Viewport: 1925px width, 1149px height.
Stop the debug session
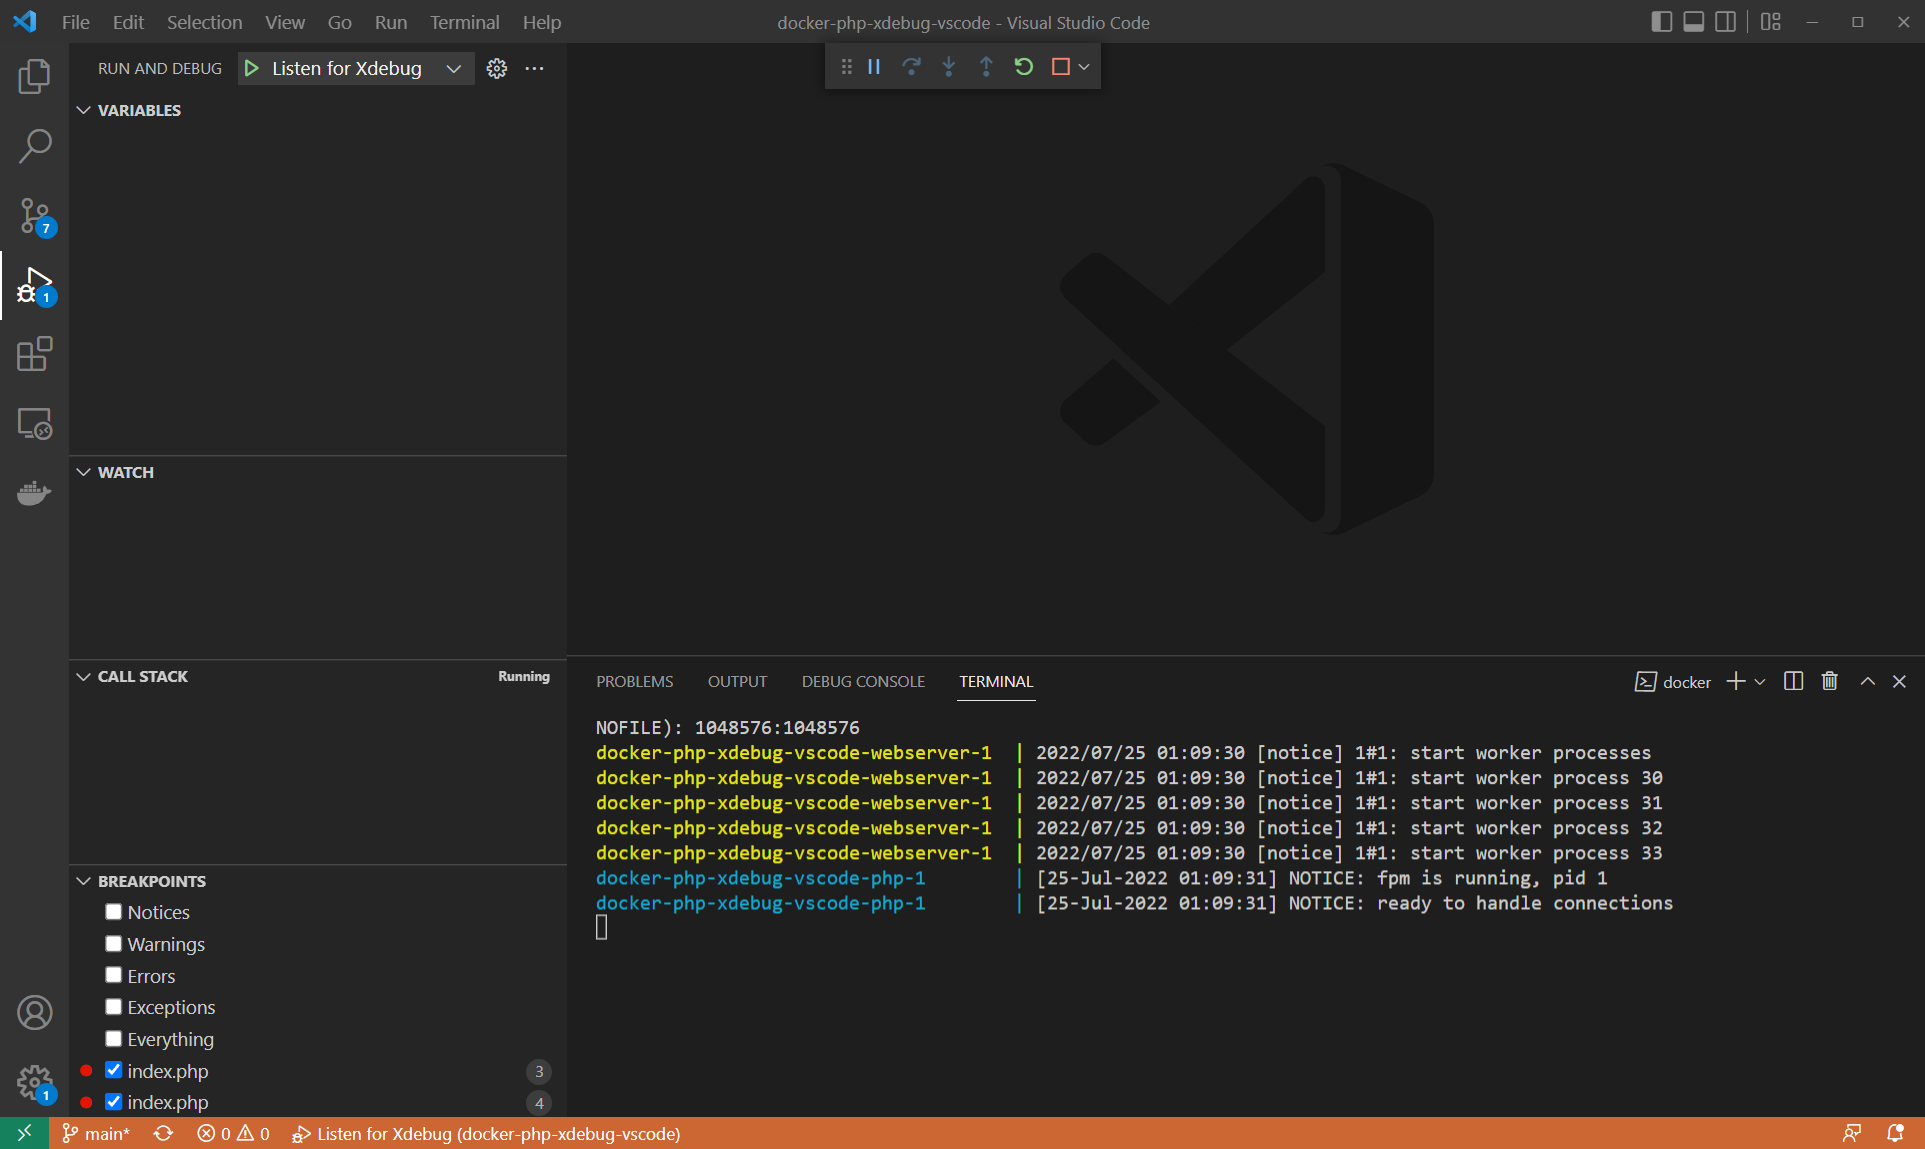[x=1061, y=67]
